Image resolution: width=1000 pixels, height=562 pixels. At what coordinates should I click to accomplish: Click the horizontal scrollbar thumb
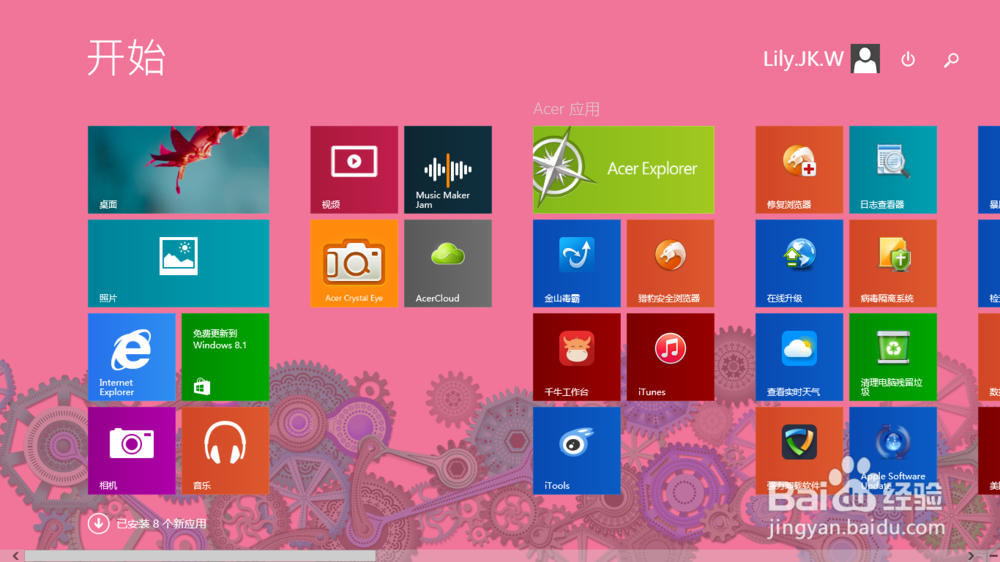(200, 556)
